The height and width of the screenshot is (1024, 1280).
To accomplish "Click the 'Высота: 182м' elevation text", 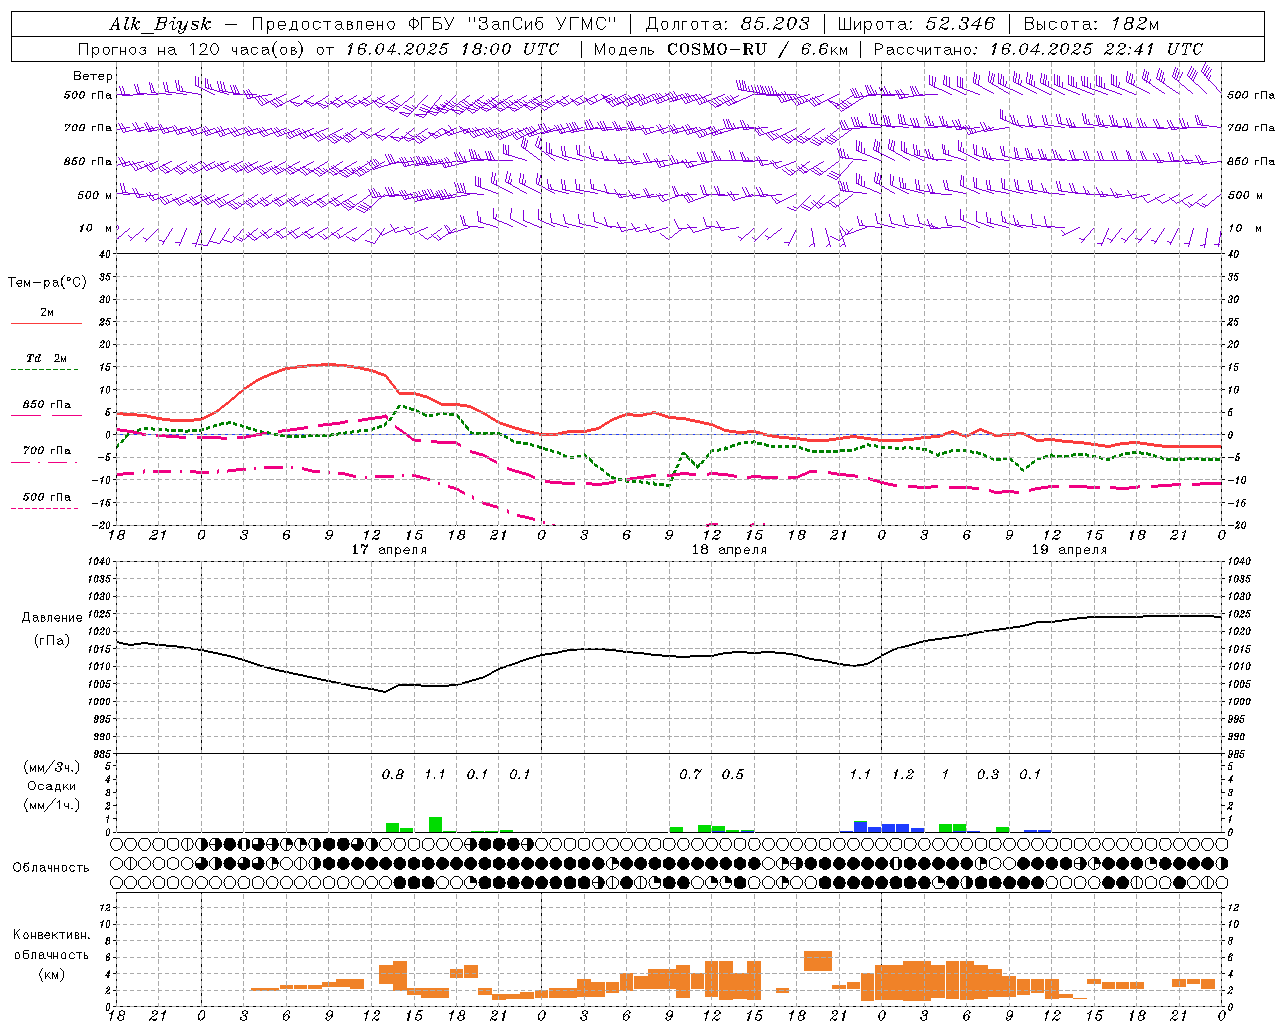I will (1091, 24).
